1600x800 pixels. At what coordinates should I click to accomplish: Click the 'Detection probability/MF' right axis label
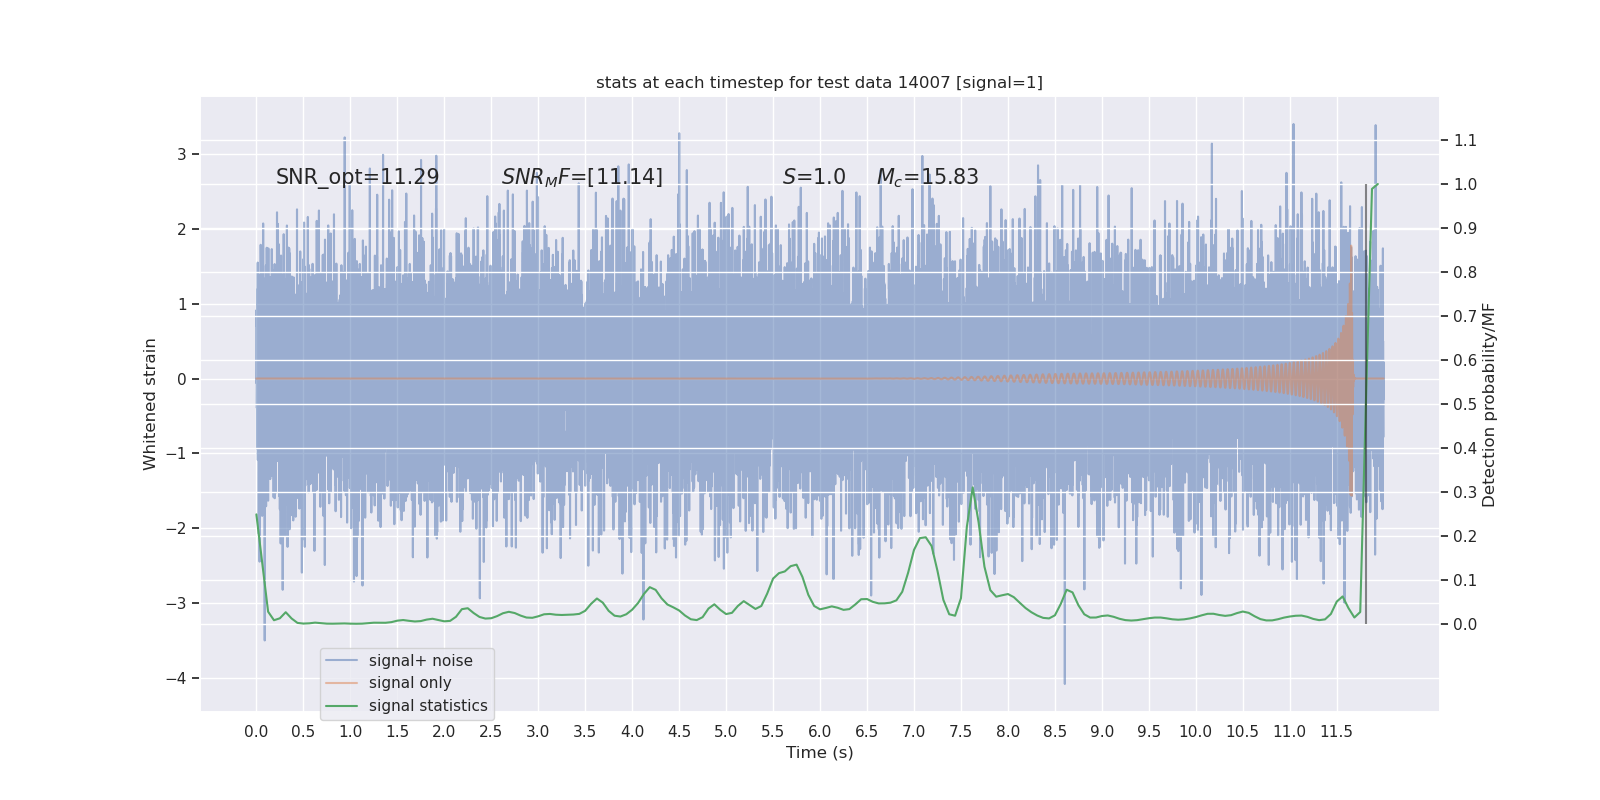pyautogui.click(x=1489, y=404)
